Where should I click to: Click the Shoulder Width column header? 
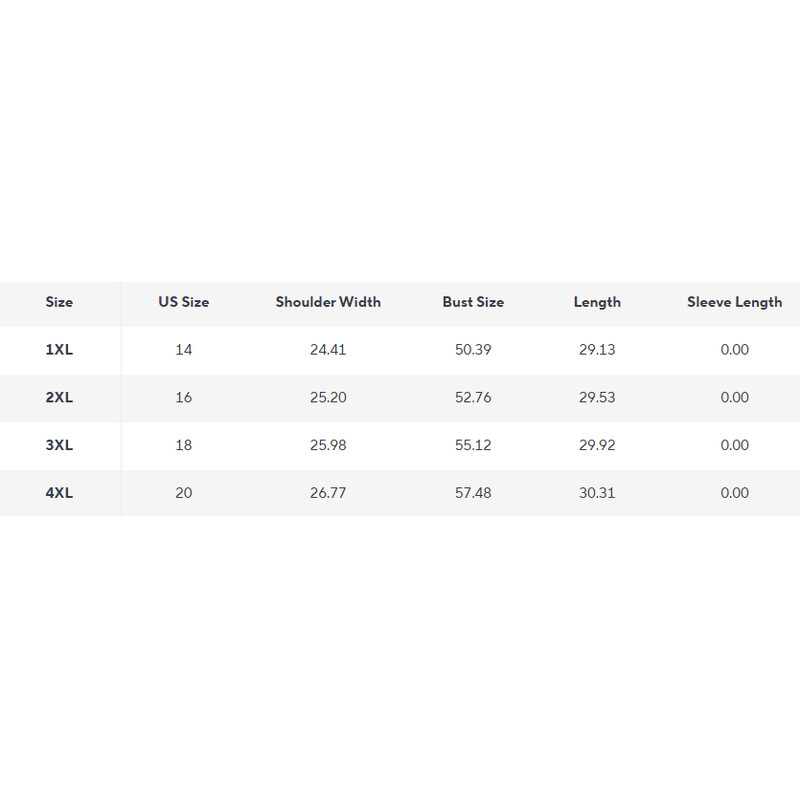pyautogui.click(x=328, y=302)
